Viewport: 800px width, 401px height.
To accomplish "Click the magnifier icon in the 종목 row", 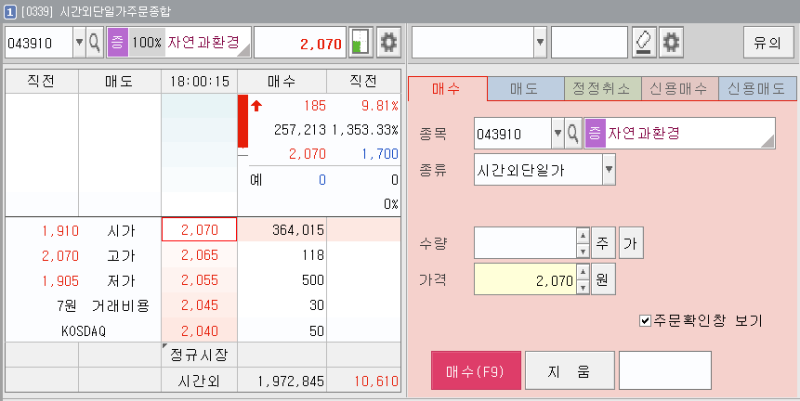I will pos(573,134).
